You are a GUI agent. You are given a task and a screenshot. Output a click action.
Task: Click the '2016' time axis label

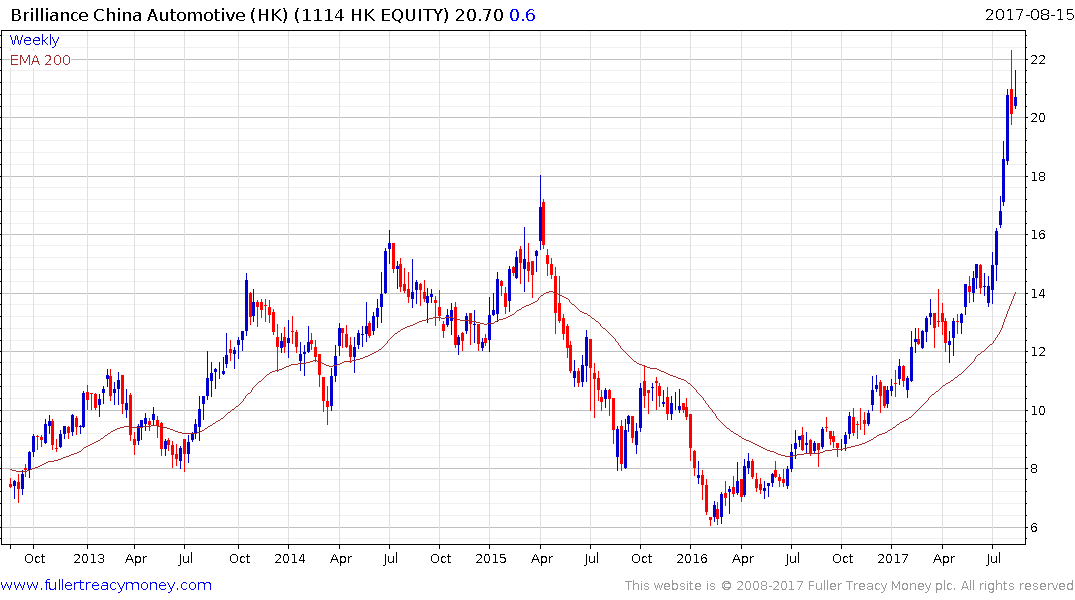tap(692, 559)
